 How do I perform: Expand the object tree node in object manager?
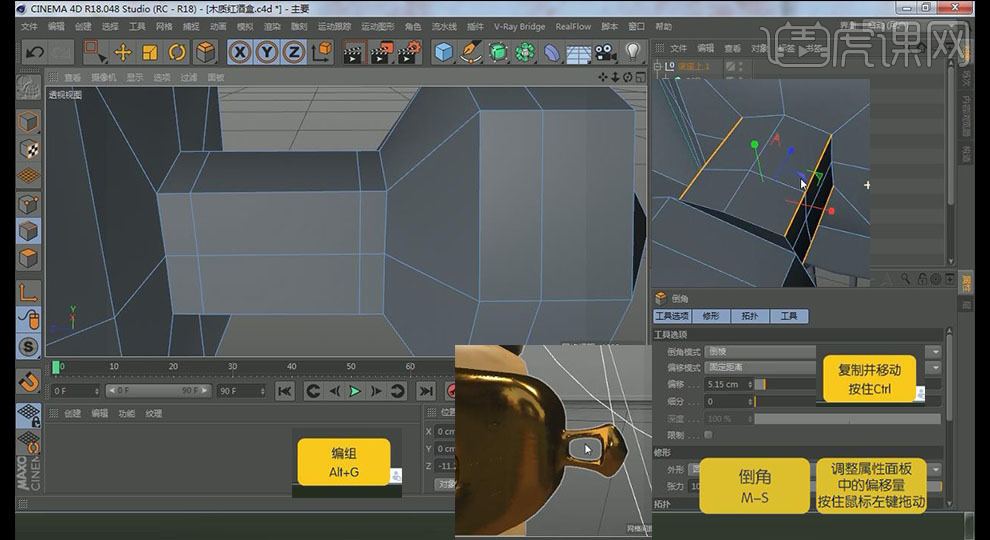657,66
